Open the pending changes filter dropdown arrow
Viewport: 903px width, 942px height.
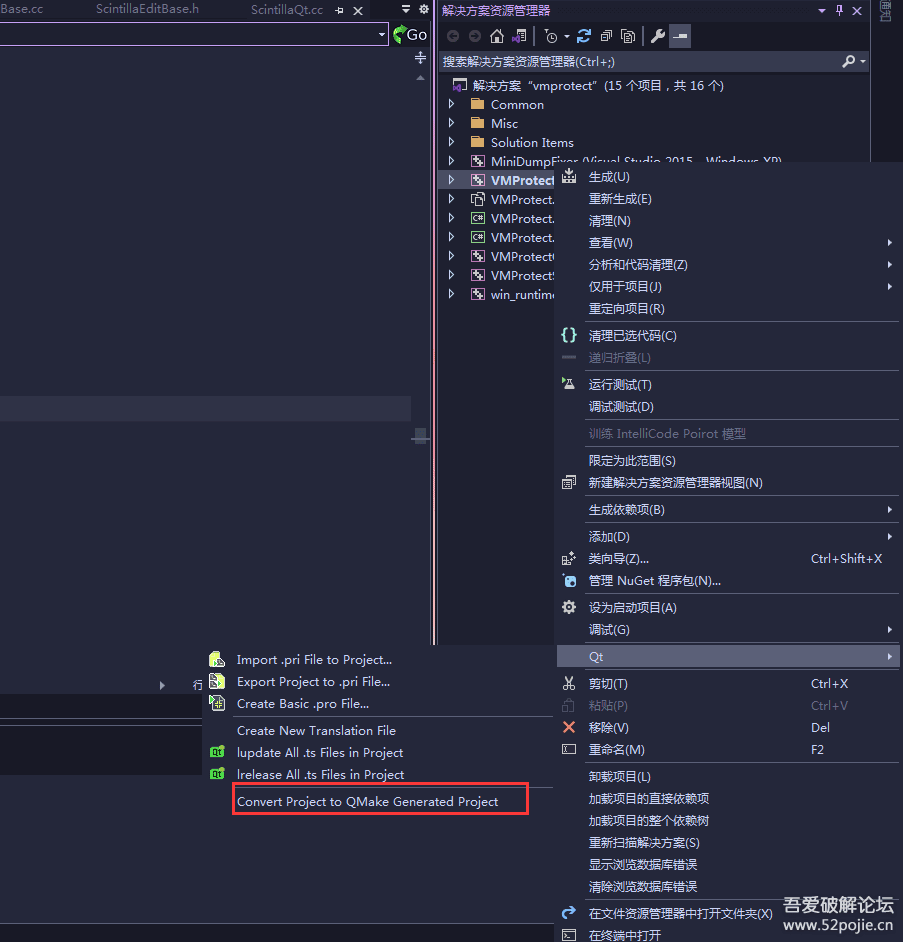pyautogui.click(x=567, y=37)
